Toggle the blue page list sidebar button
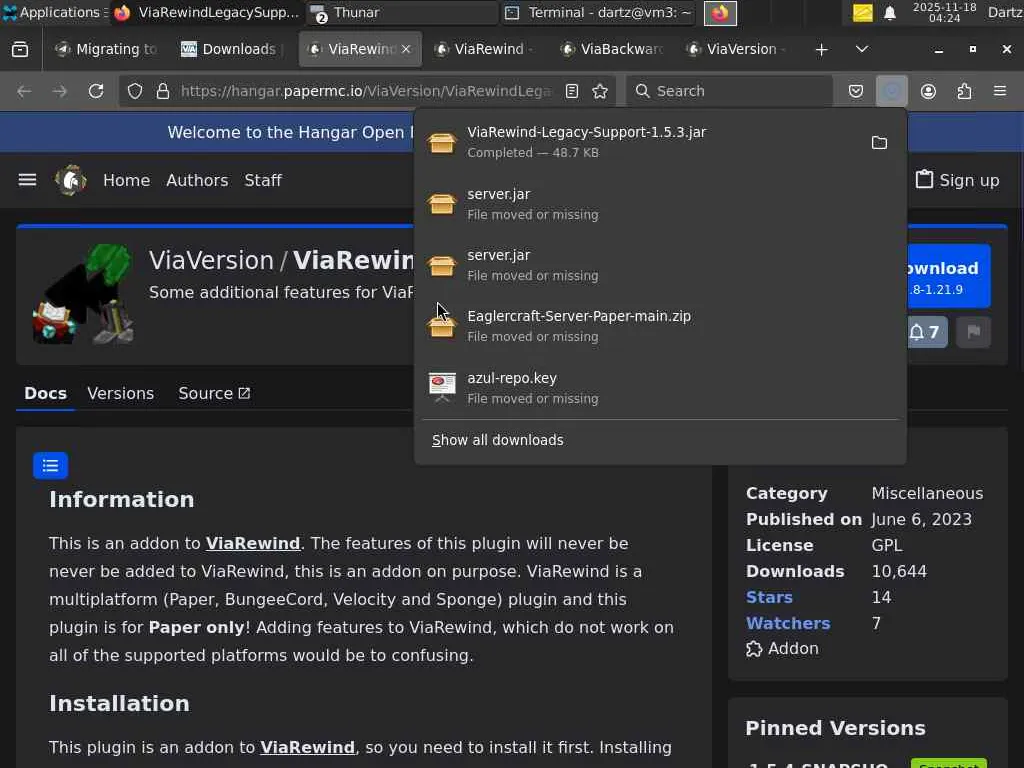1024x768 pixels. click(x=50, y=466)
